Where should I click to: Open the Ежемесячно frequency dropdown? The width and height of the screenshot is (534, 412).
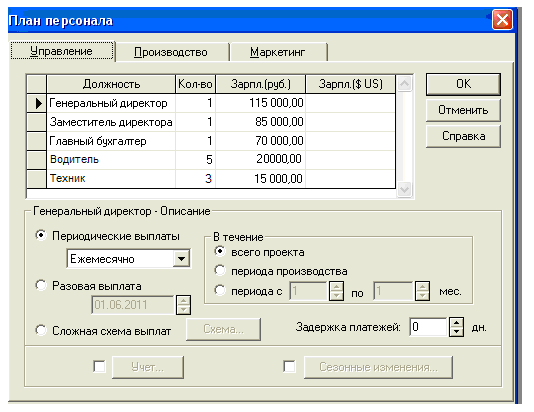point(181,259)
